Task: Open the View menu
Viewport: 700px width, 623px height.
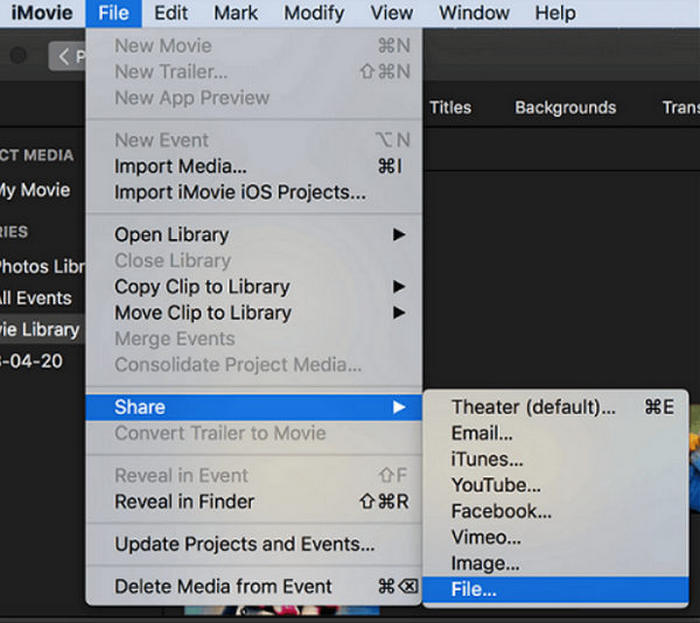Action: coord(392,13)
